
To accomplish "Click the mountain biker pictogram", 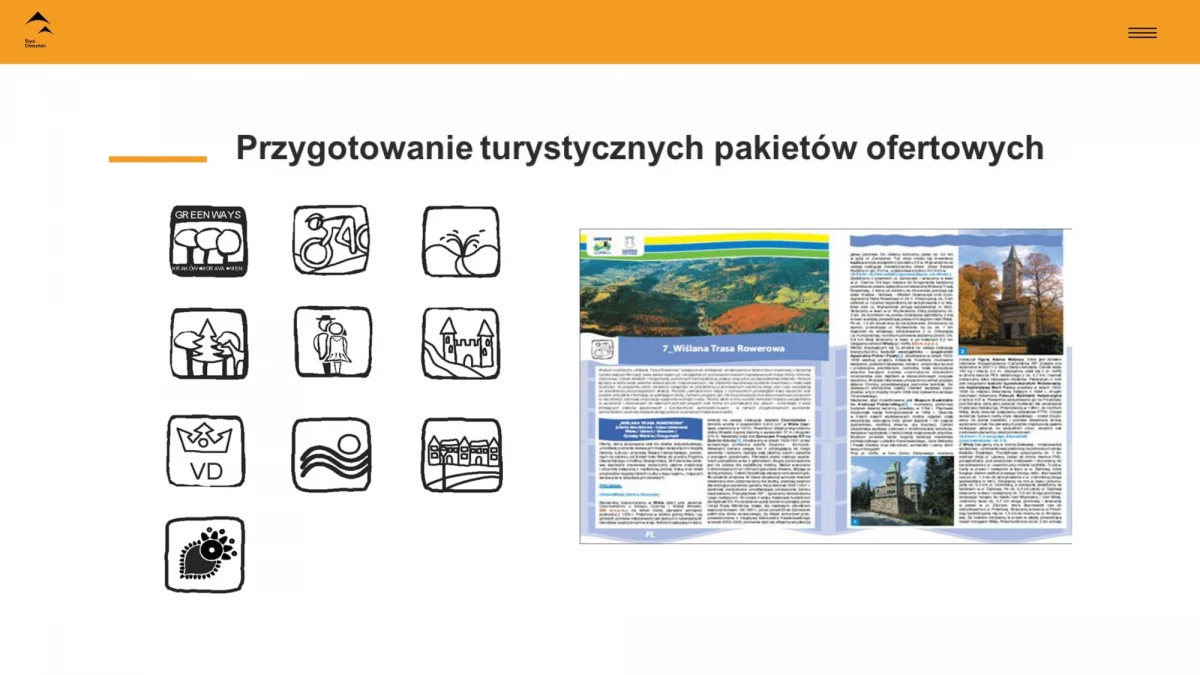I will click(x=332, y=238).
